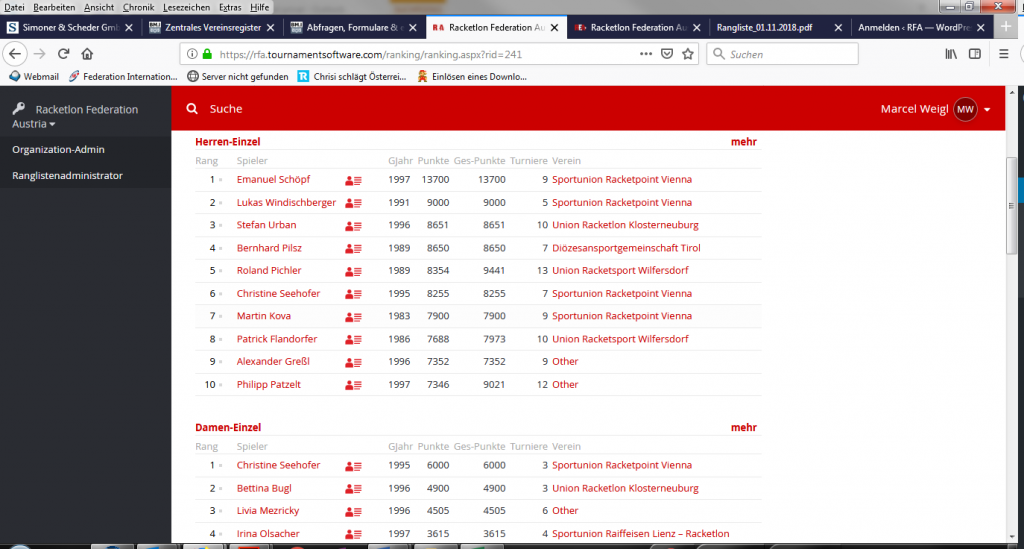Click the scrollbar down arrow
Screen dimensions: 1024x549
1012,537
